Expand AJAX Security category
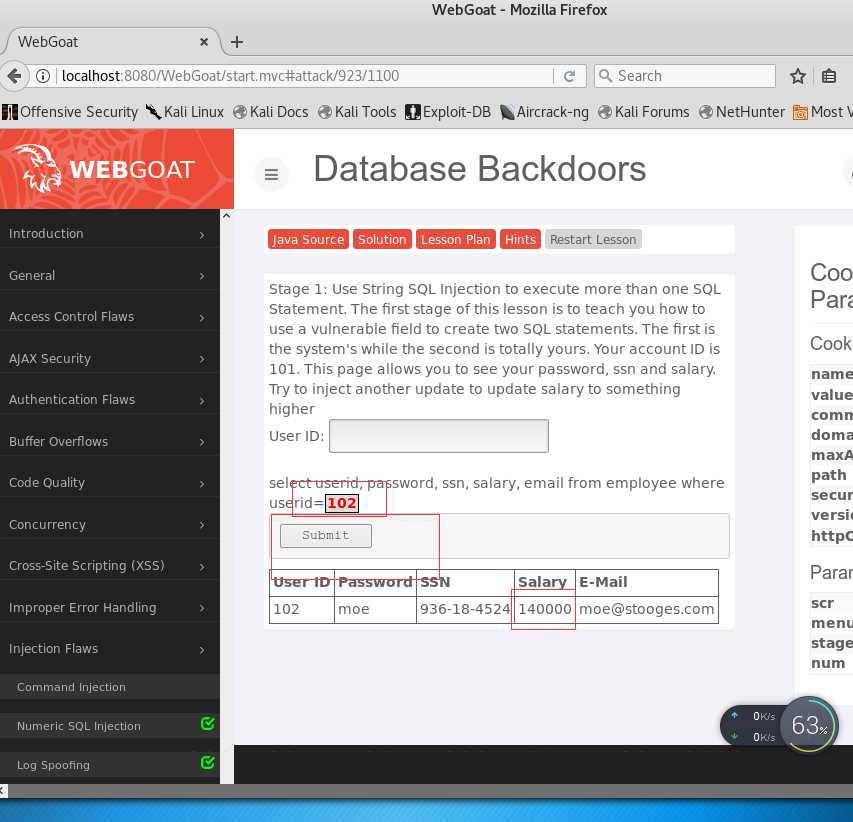Viewport: 853px width, 822px height. pyautogui.click(x=109, y=359)
